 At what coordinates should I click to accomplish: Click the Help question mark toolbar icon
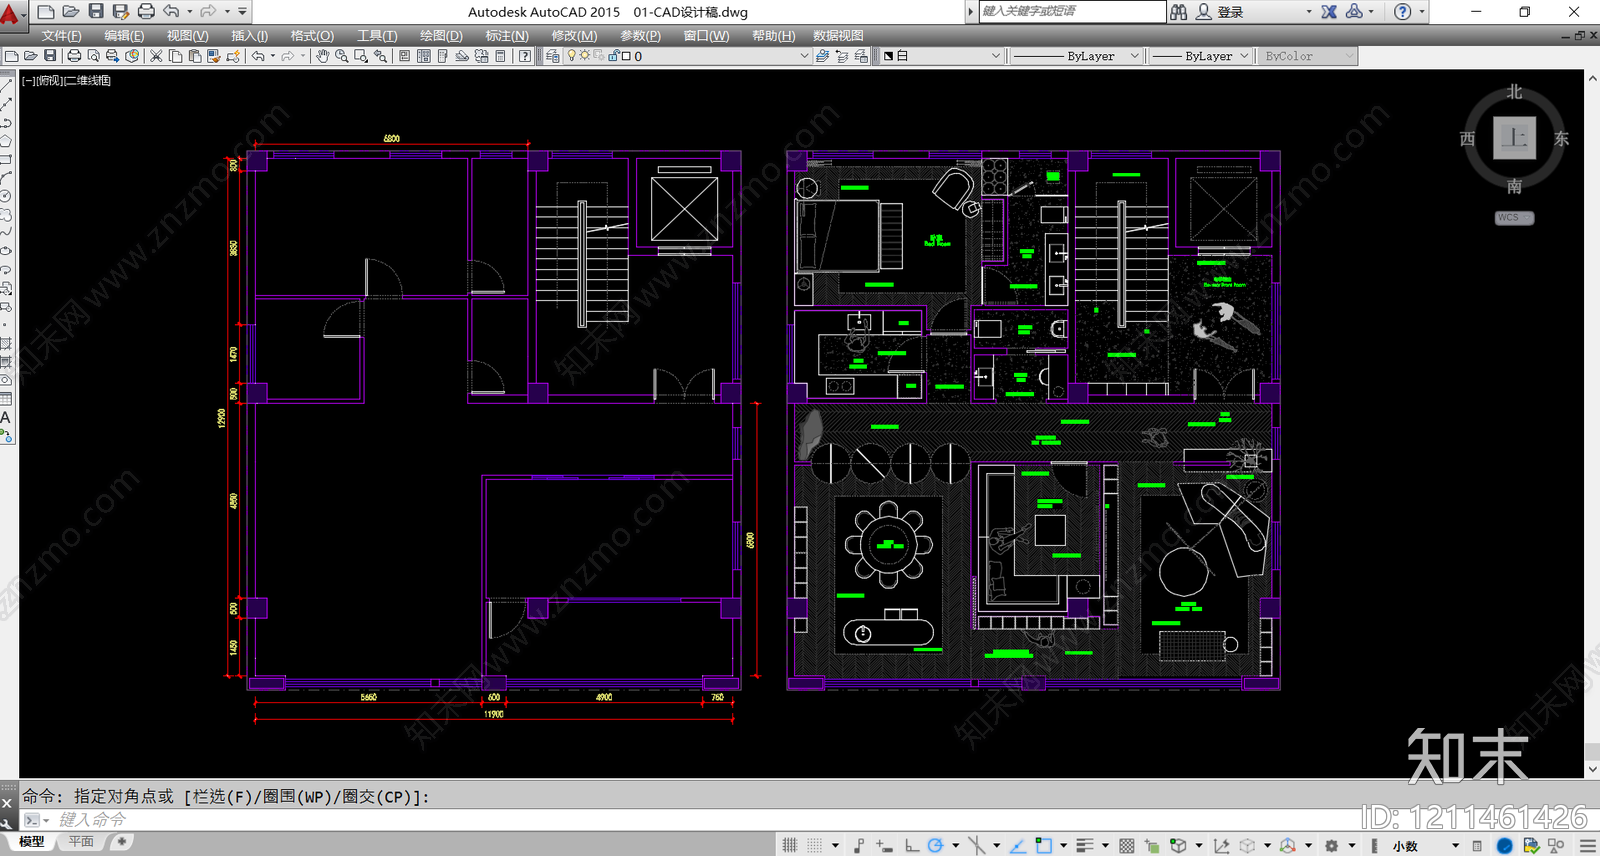[x=525, y=56]
